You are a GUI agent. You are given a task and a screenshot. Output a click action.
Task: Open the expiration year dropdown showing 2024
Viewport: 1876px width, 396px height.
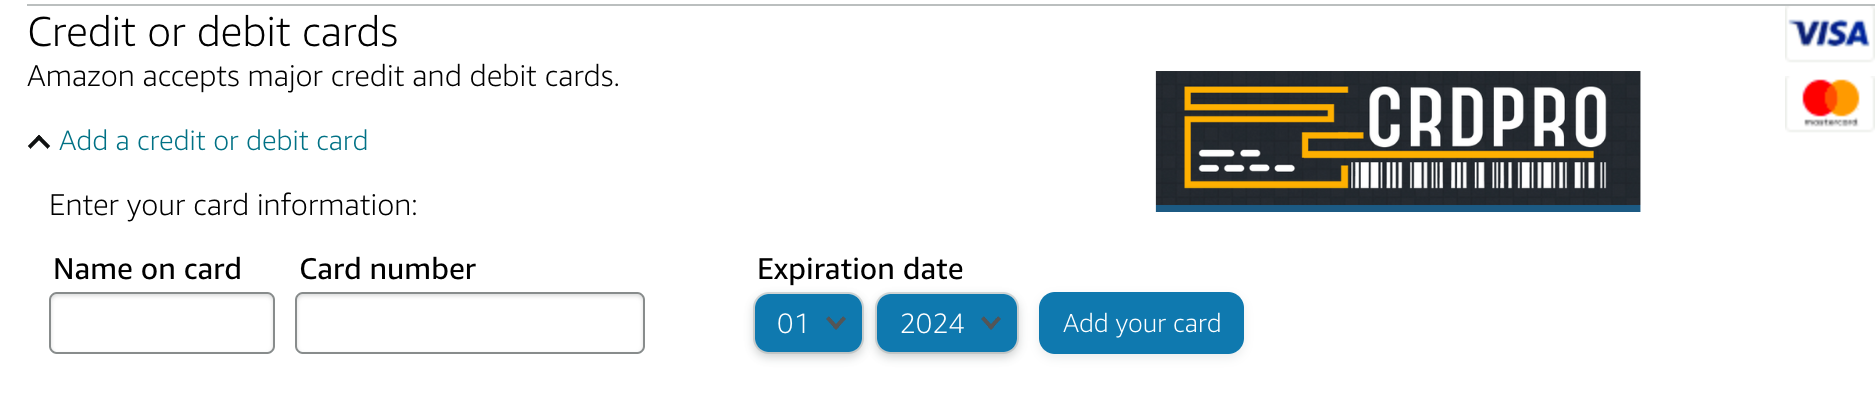coord(947,323)
